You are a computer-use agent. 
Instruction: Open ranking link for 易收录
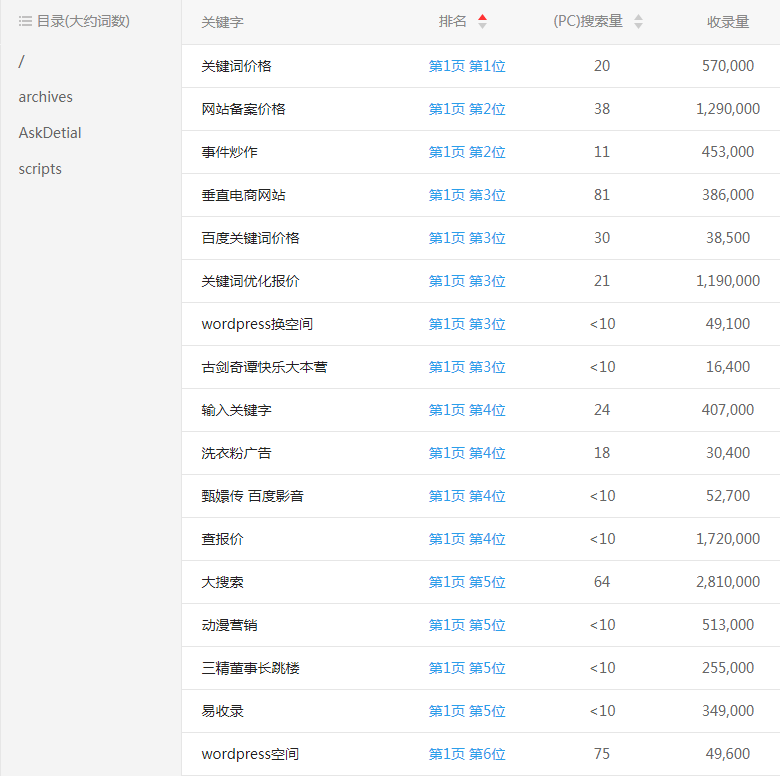click(x=467, y=711)
